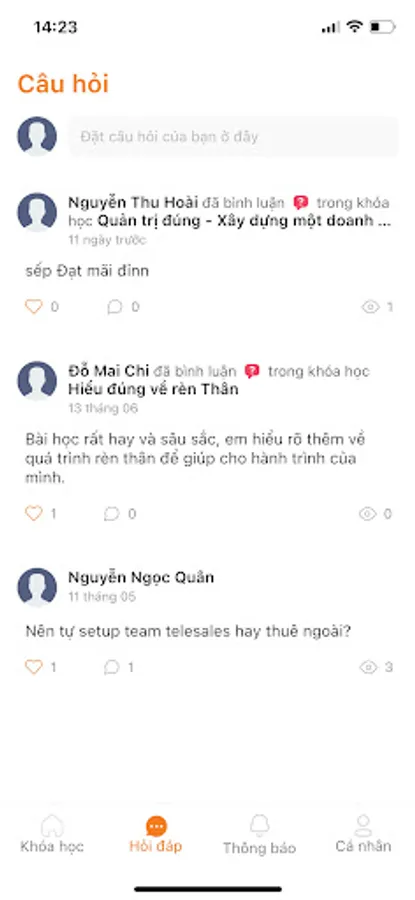Tap red question badge beside Nguyễn Thu Hoài
Image resolution: width=415 pixels, height=900 pixels.
point(301,203)
